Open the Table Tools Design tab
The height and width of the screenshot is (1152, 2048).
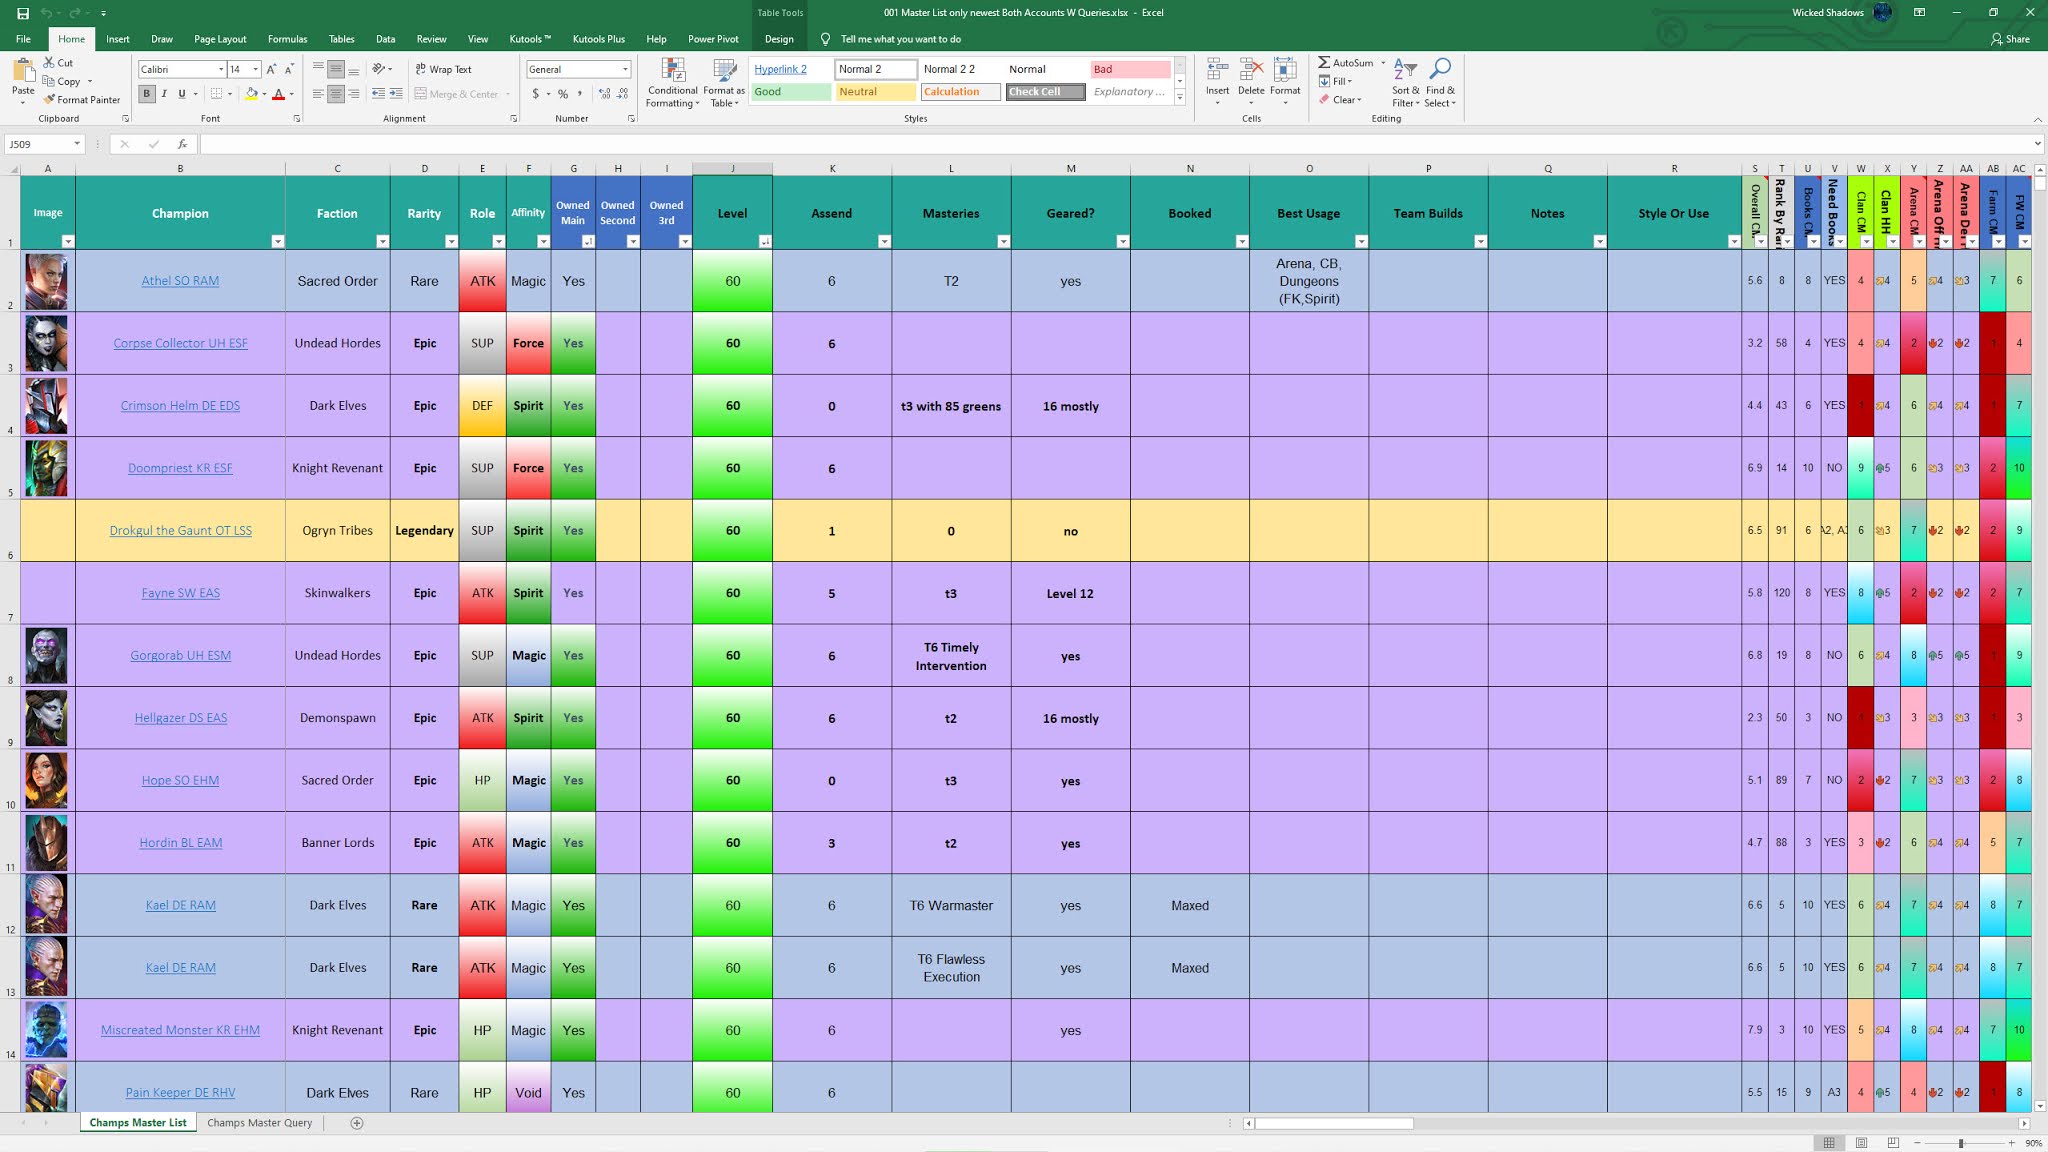point(779,39)
